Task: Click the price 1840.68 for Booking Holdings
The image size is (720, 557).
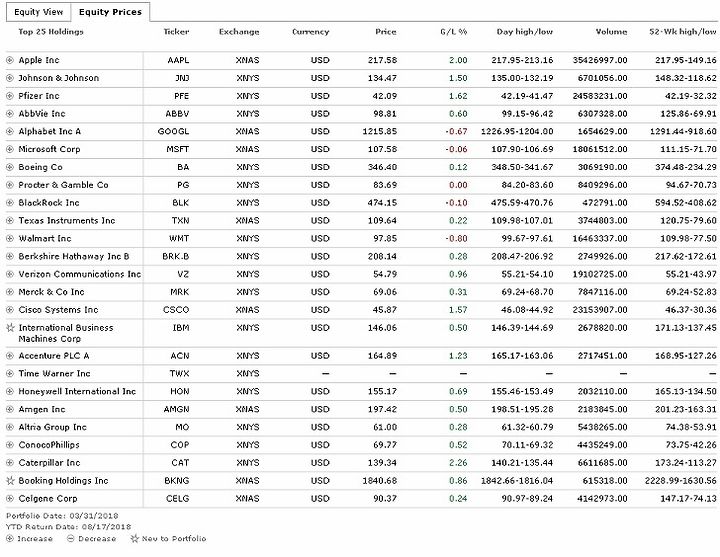Action: coord(380,481)
